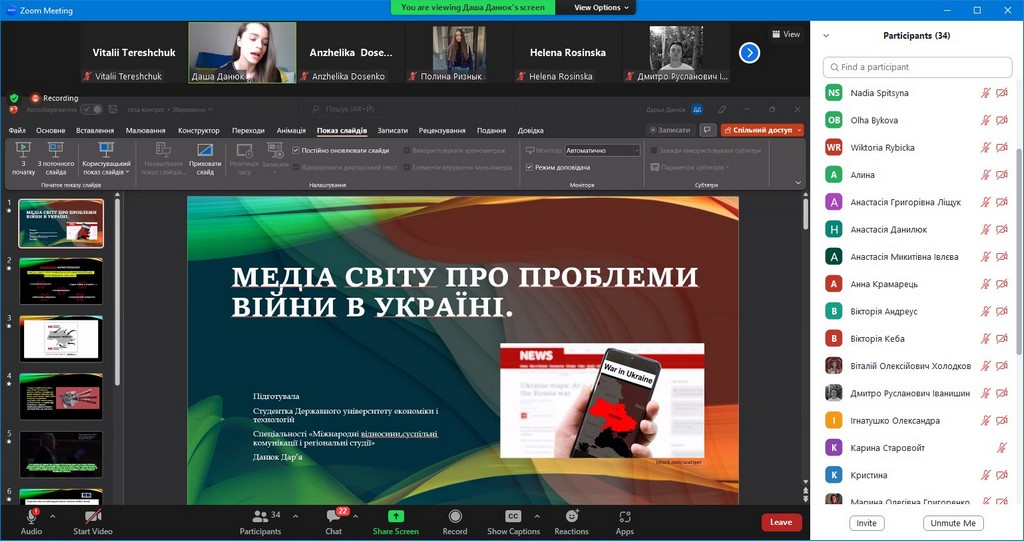Open the Chat panel icon
This screenshot has height=541, width=1024.
[x=333, y=517]
